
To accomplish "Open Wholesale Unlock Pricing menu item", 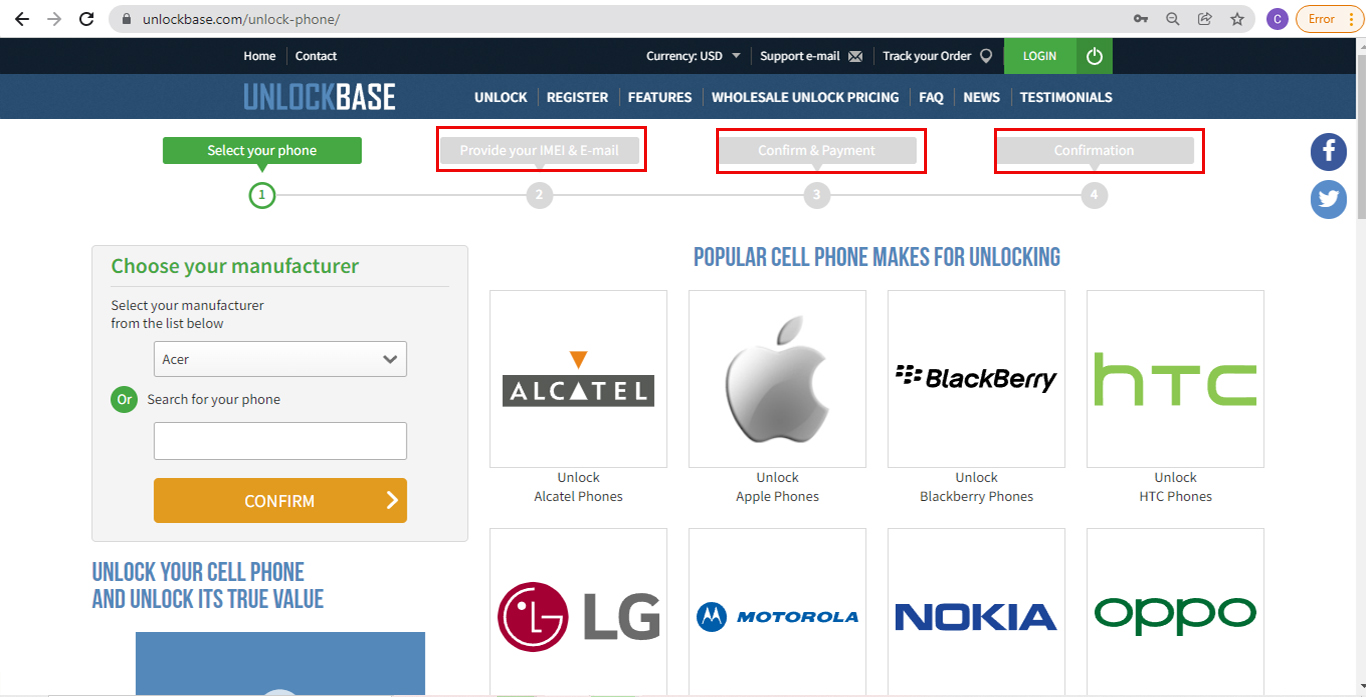I will click(805, 97).
